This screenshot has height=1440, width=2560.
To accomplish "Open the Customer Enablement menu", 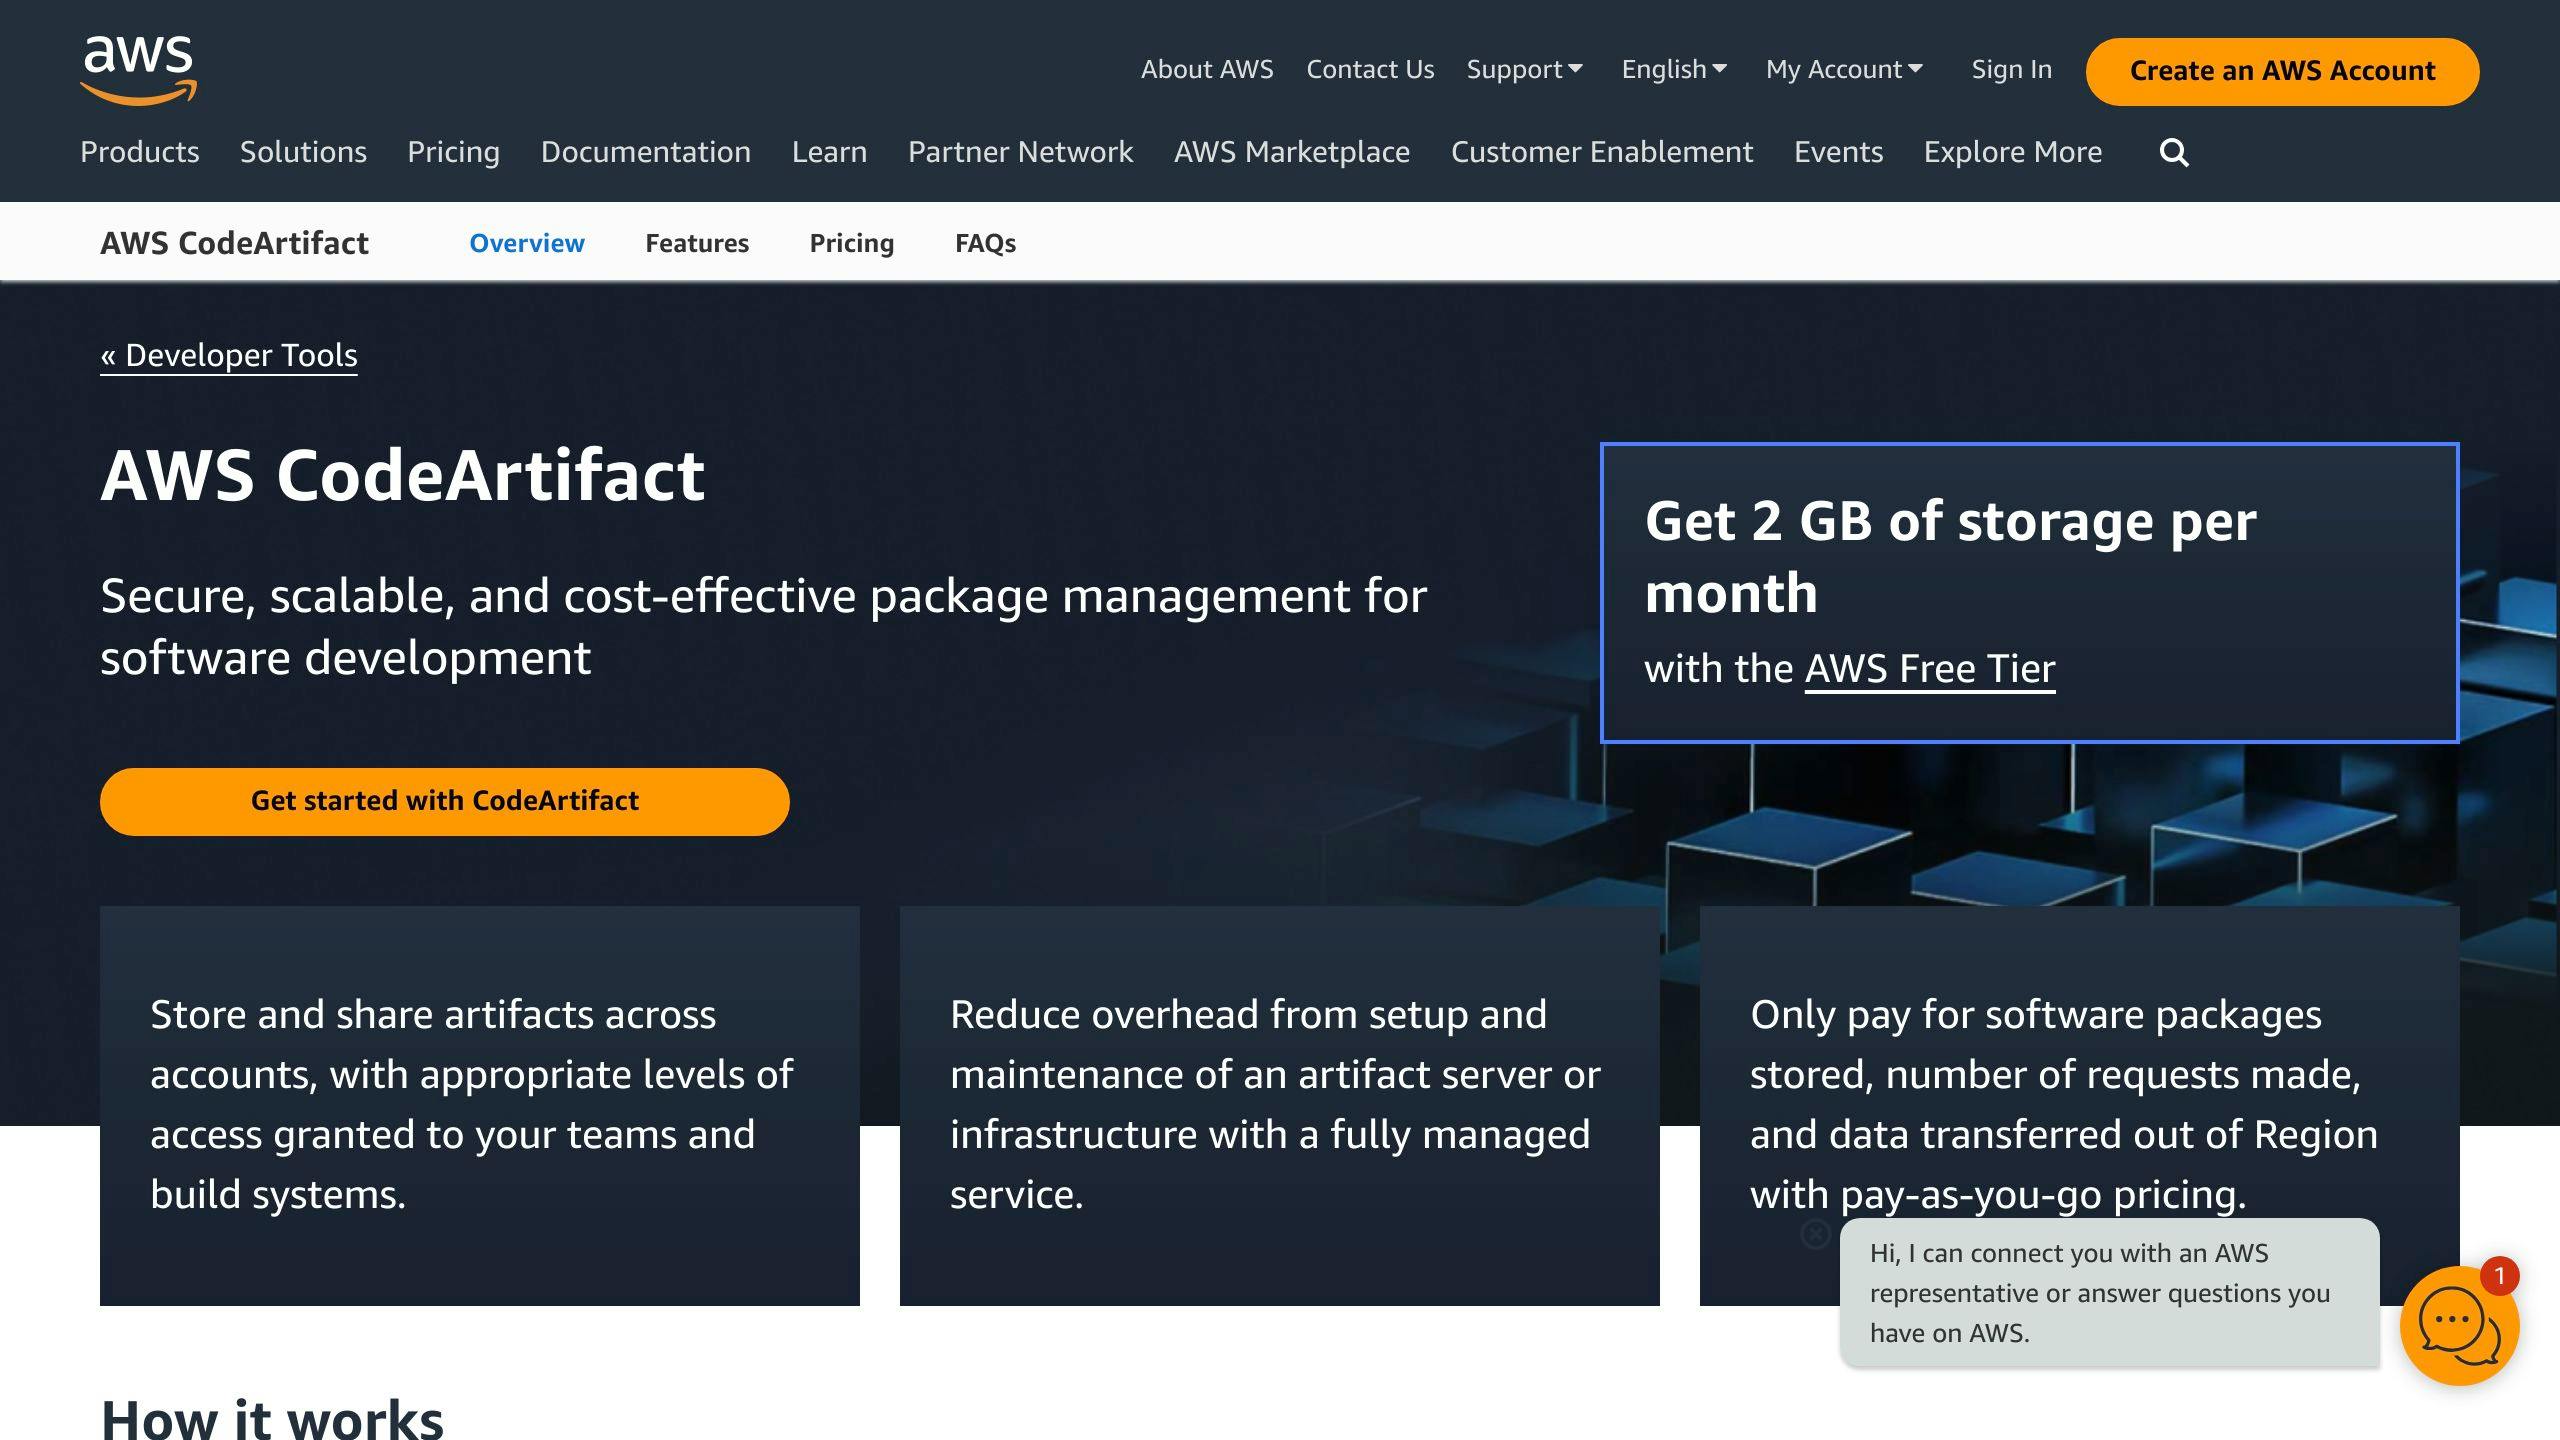I will click(x=1602, y=152).
